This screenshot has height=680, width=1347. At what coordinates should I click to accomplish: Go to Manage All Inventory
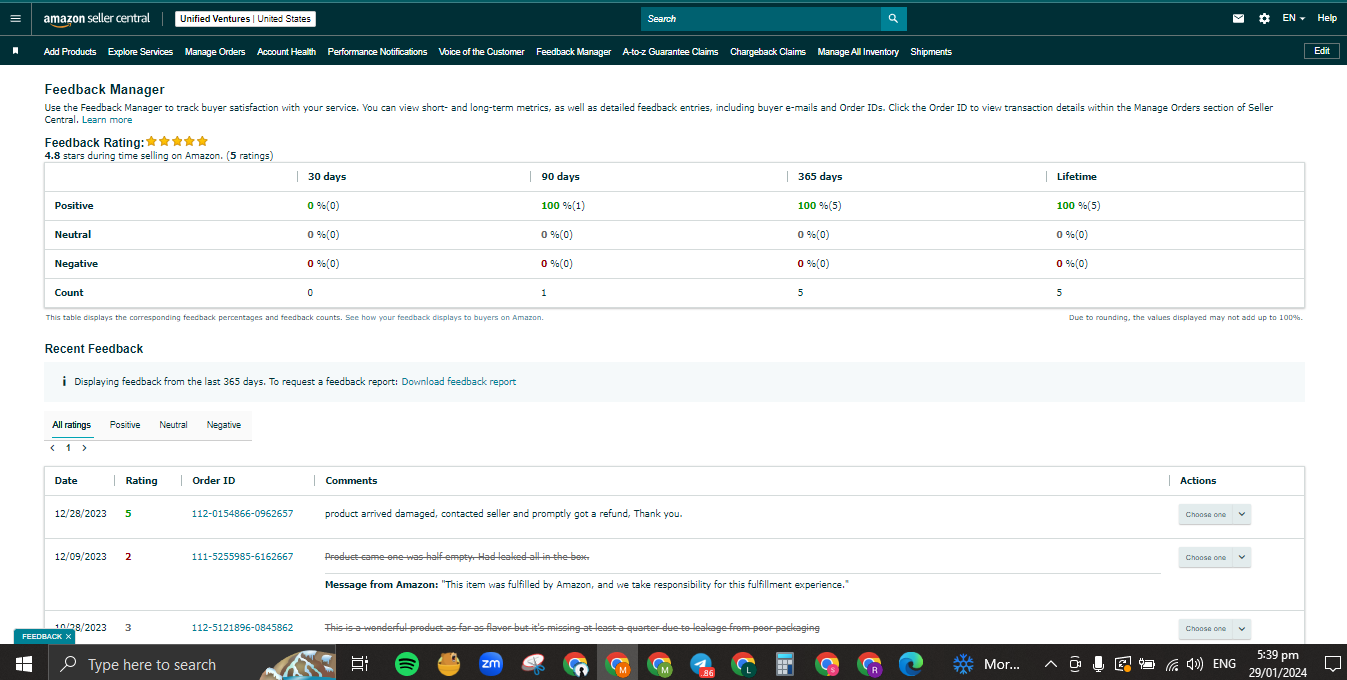(858, 52)
